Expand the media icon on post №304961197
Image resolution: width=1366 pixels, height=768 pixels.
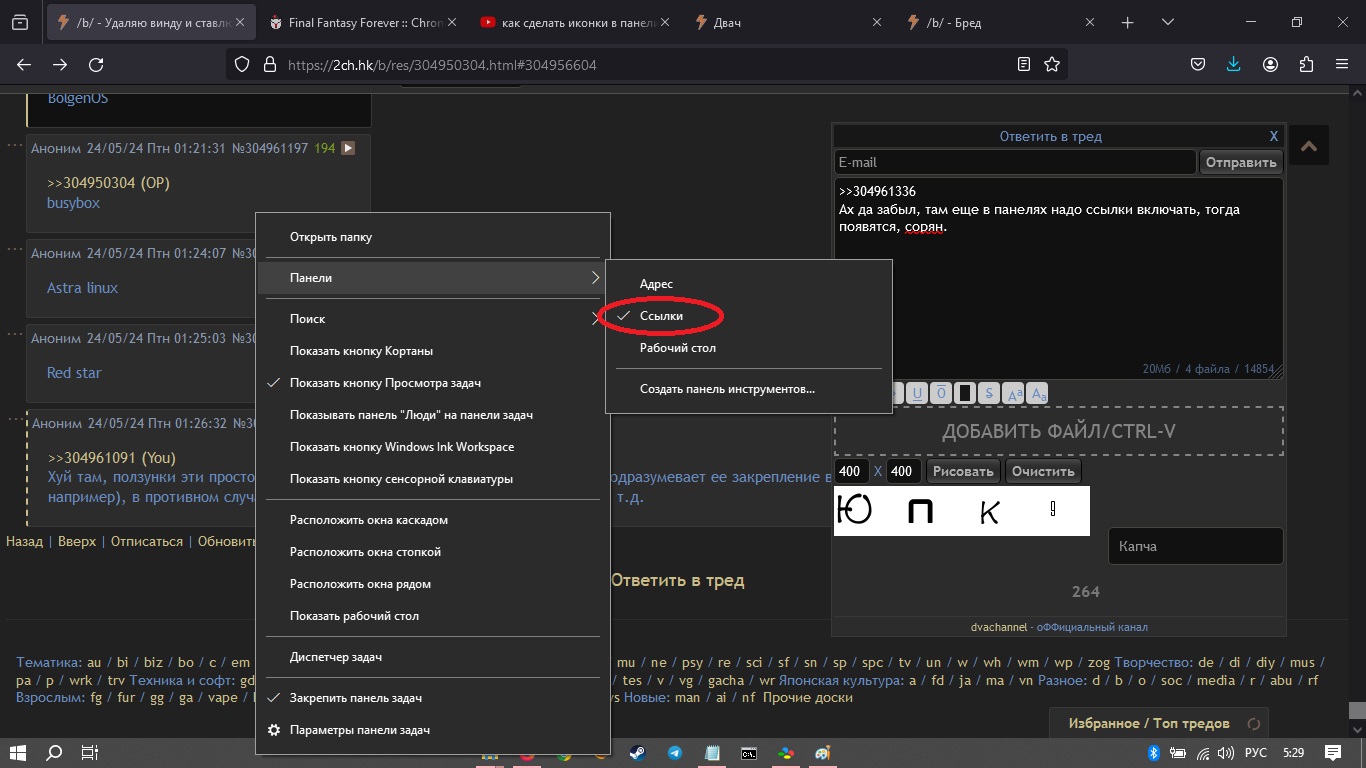348,148
